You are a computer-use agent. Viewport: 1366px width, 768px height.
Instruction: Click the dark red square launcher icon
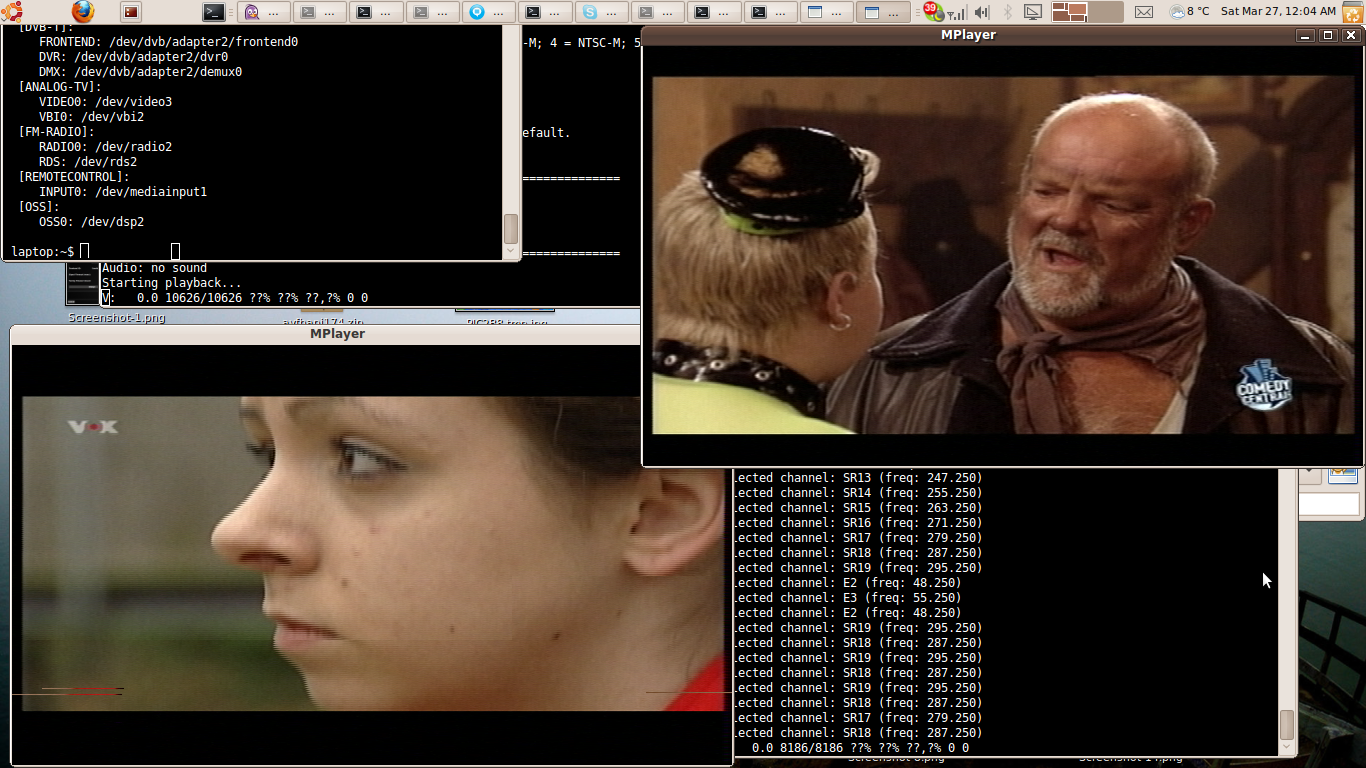131,12
